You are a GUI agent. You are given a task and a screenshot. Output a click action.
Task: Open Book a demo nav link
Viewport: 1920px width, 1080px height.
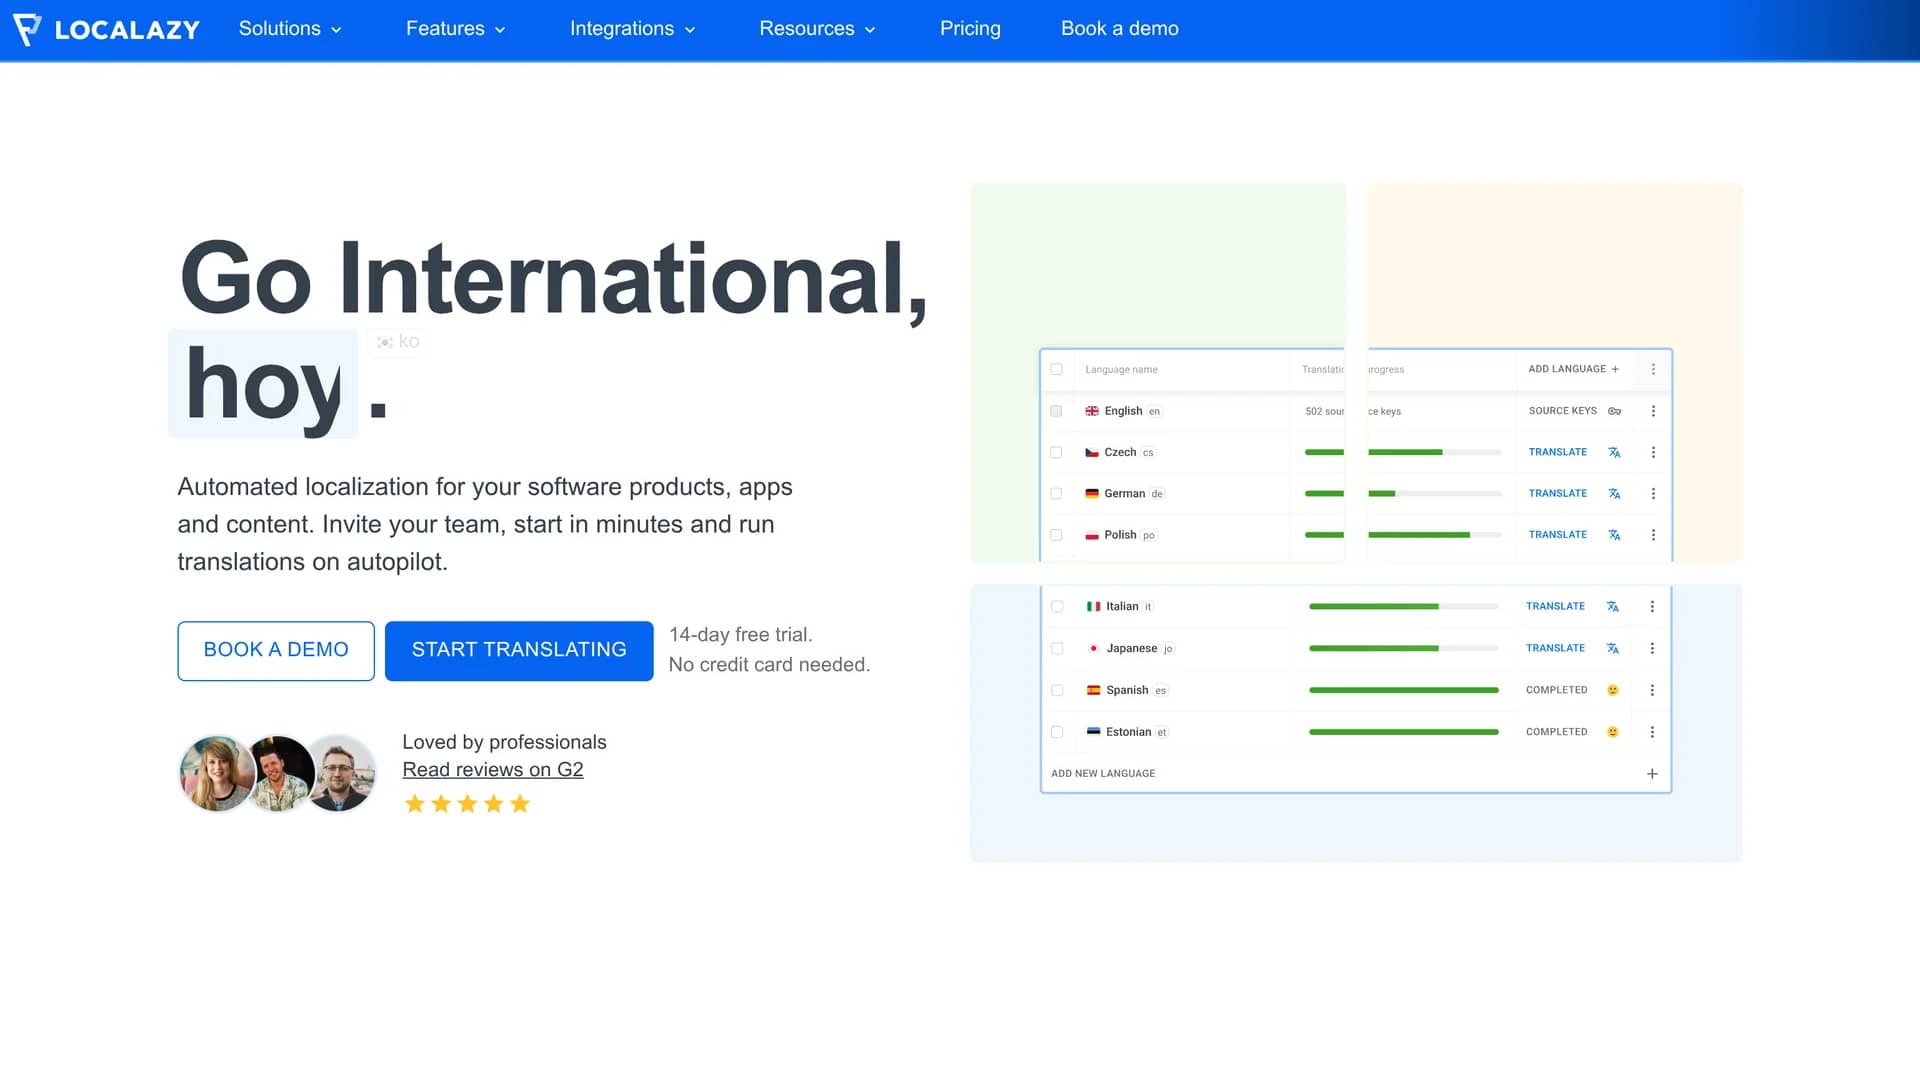coord(1119,29)
